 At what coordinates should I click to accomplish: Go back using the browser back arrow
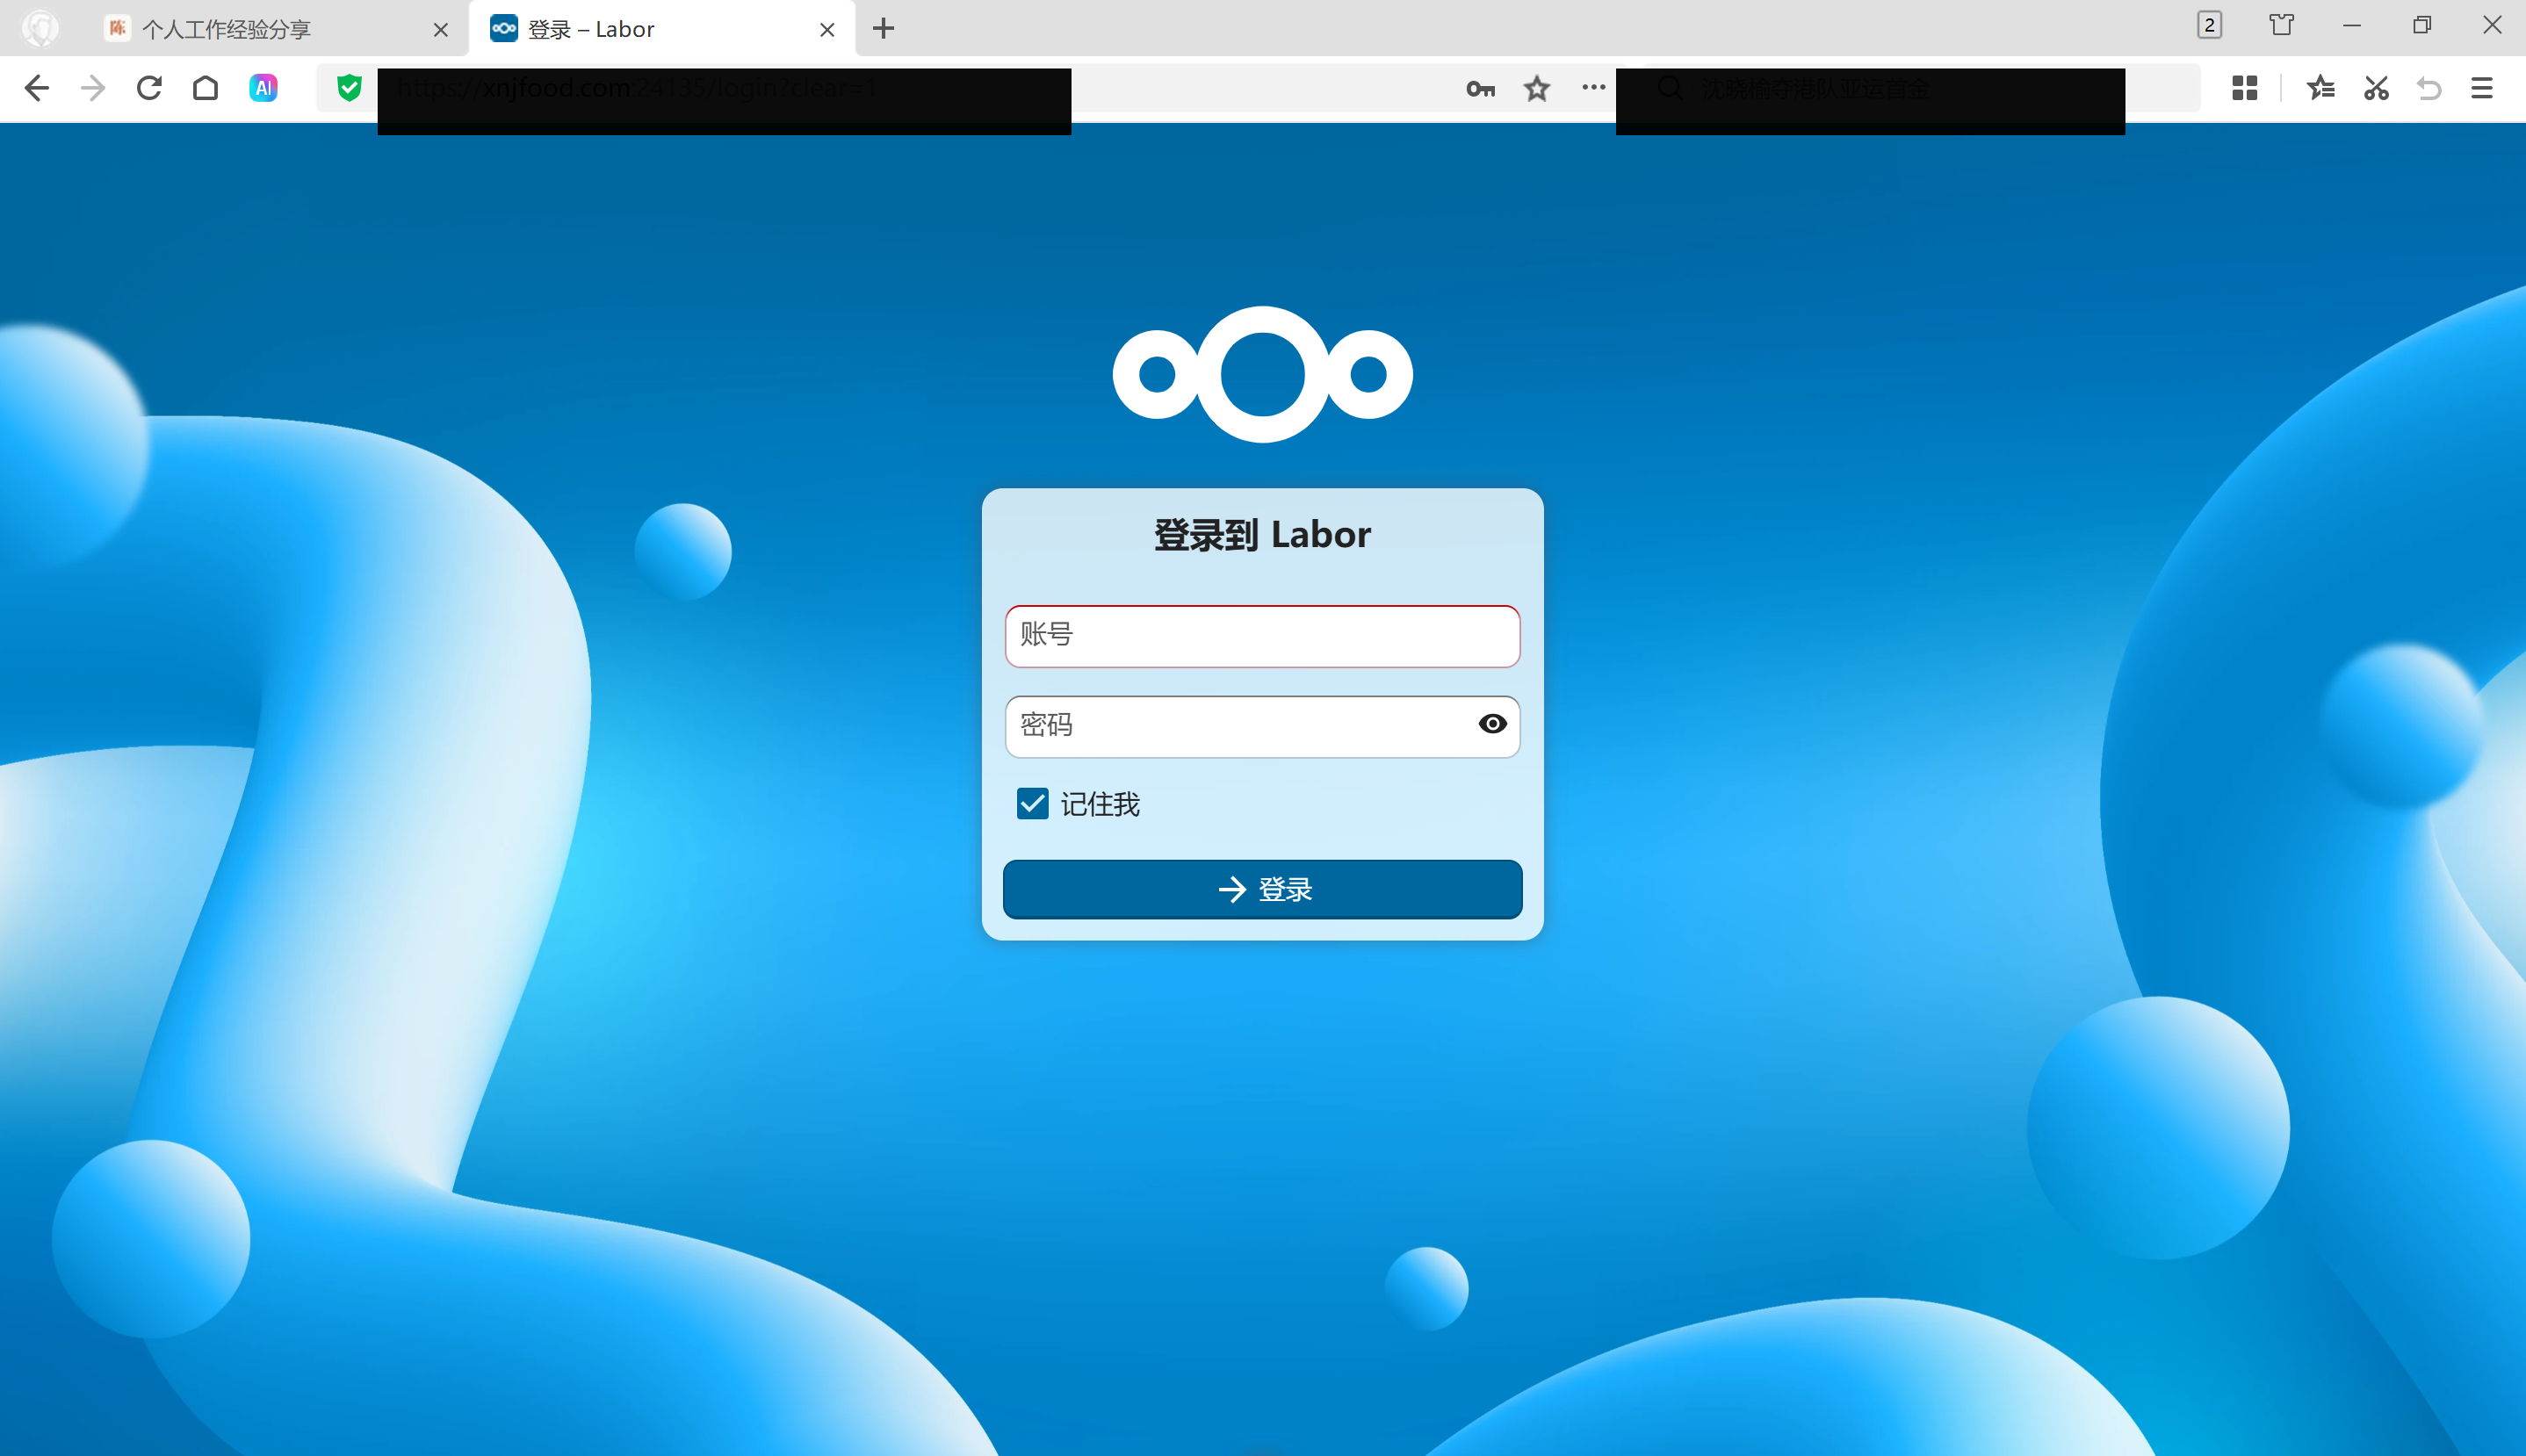(x=37, y=88)
